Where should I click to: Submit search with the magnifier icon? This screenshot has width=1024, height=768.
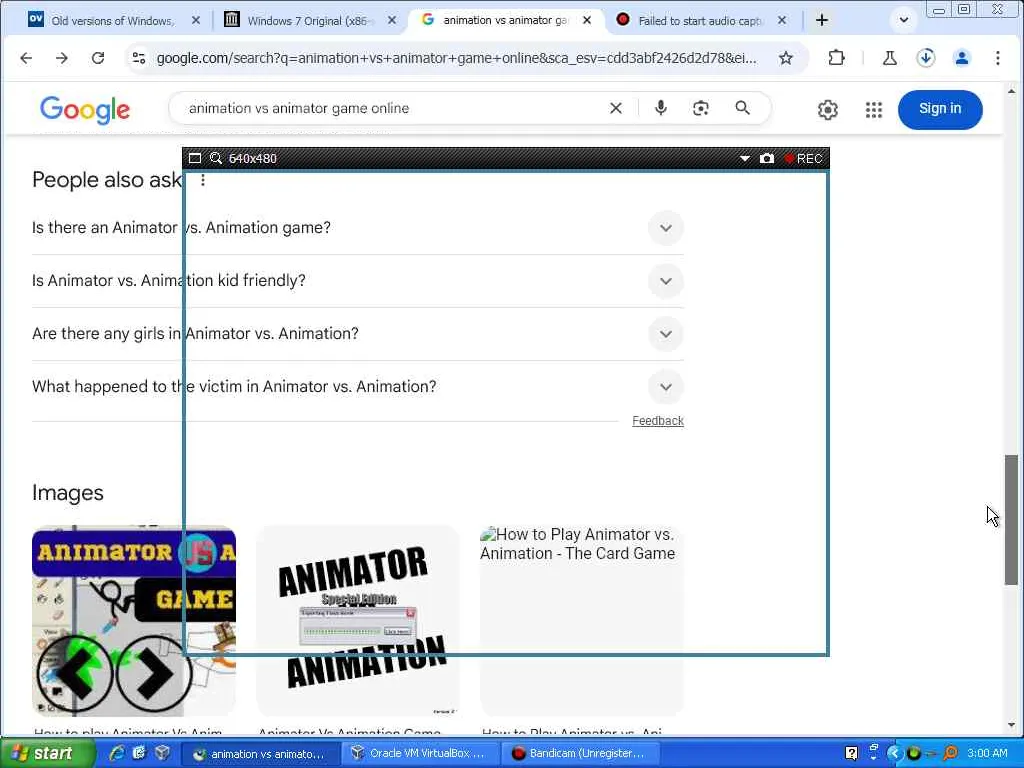(743, 108)
